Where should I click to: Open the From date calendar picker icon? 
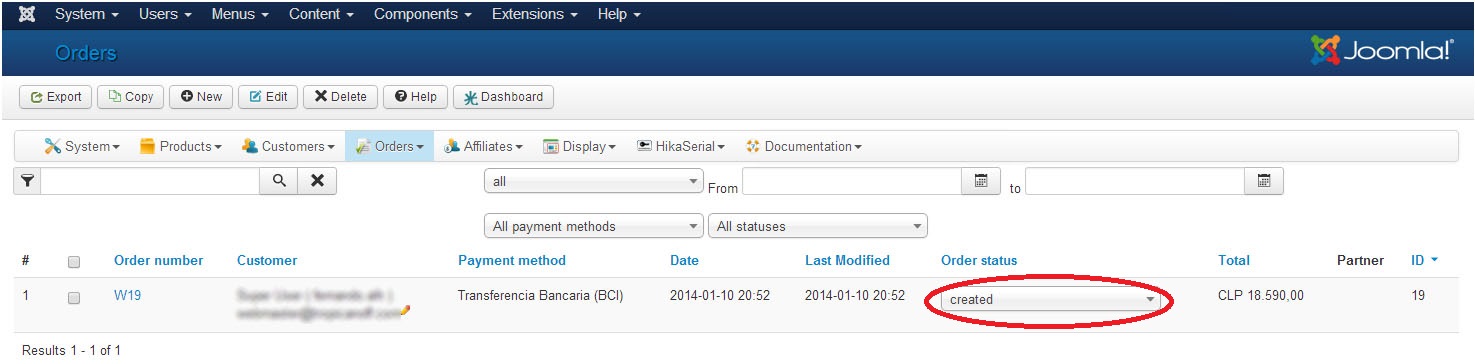click(981, 181)
